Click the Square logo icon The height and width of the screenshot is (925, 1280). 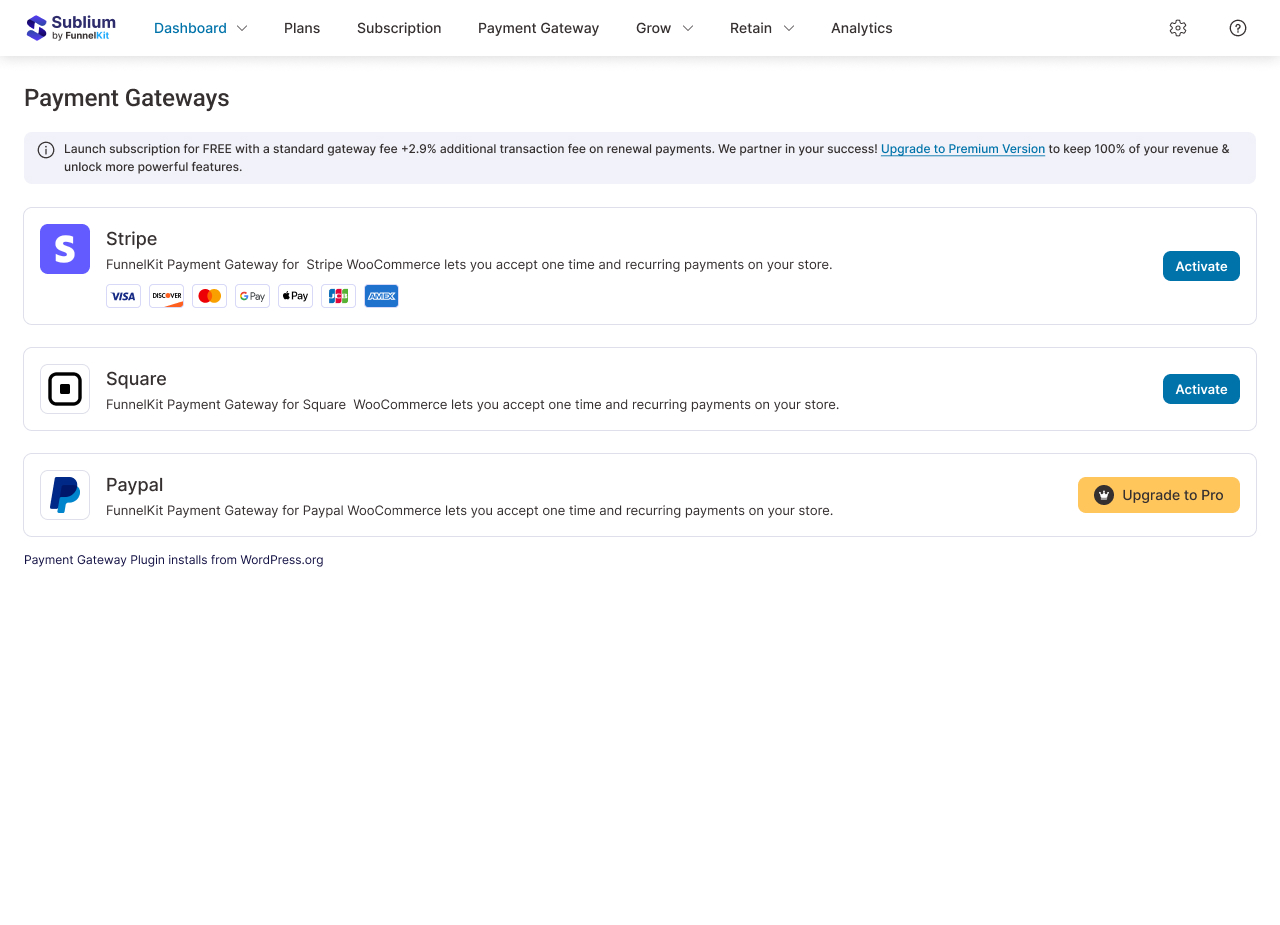click(65, 389)
